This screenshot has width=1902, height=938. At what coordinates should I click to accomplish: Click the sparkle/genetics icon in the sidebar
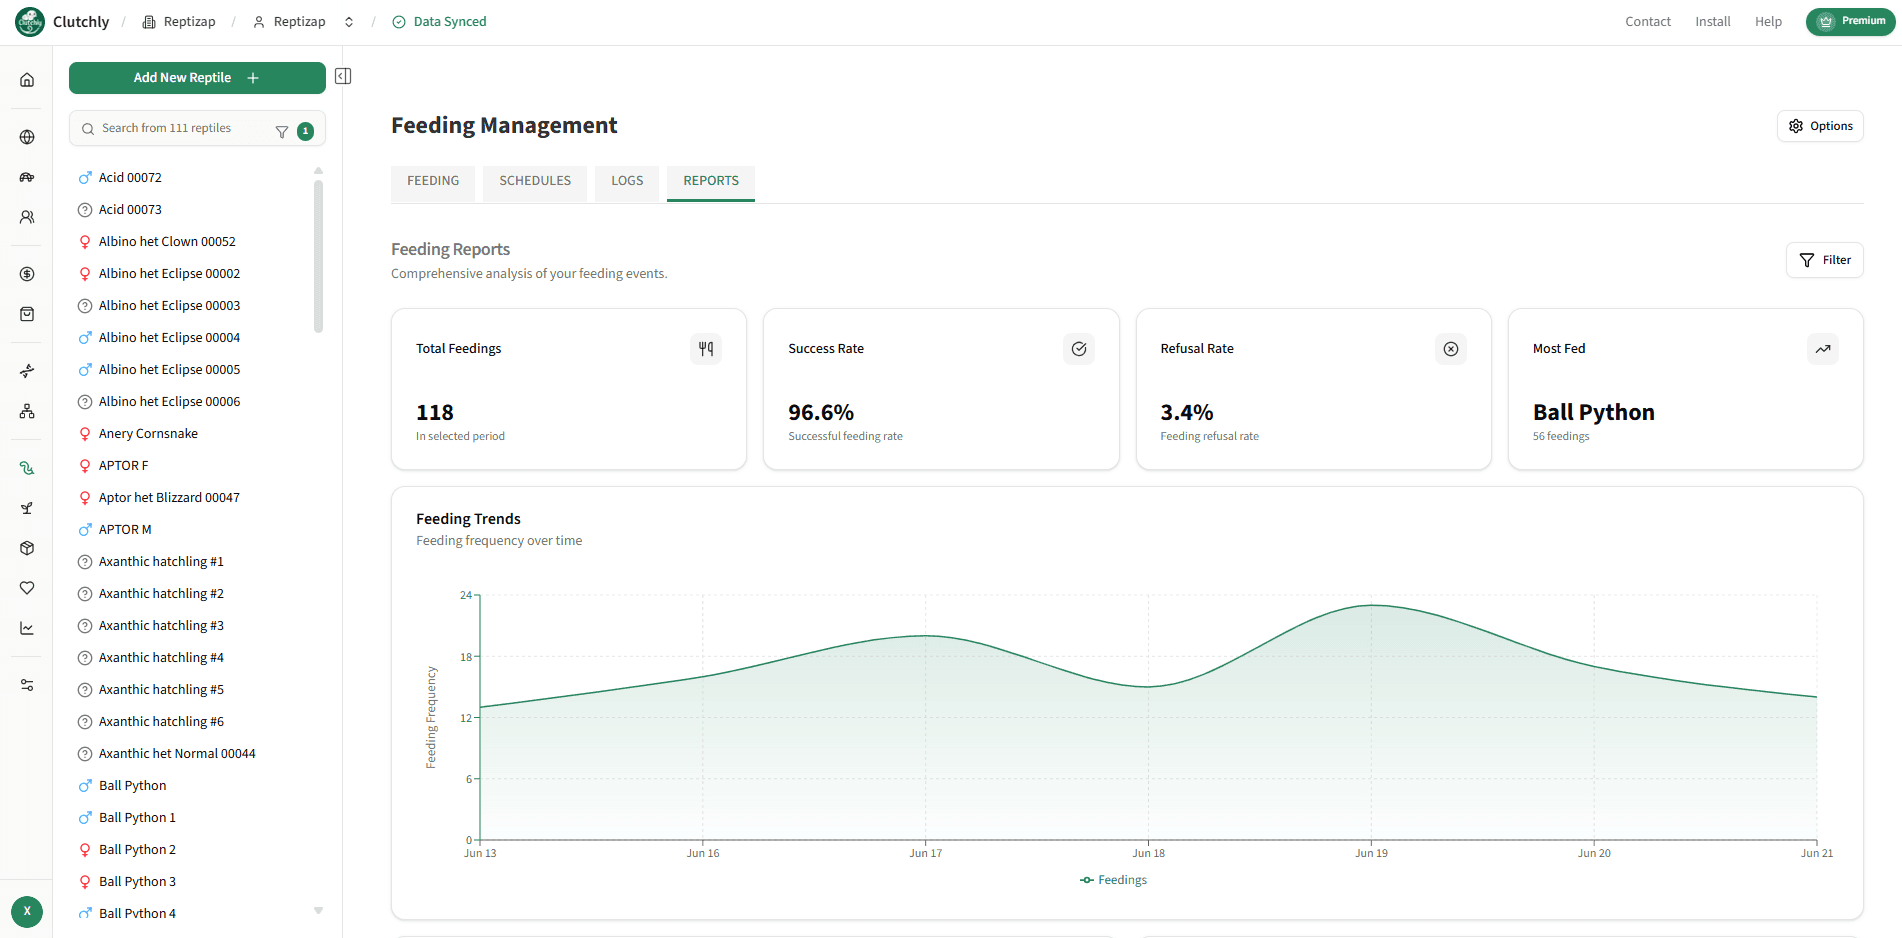27,371
